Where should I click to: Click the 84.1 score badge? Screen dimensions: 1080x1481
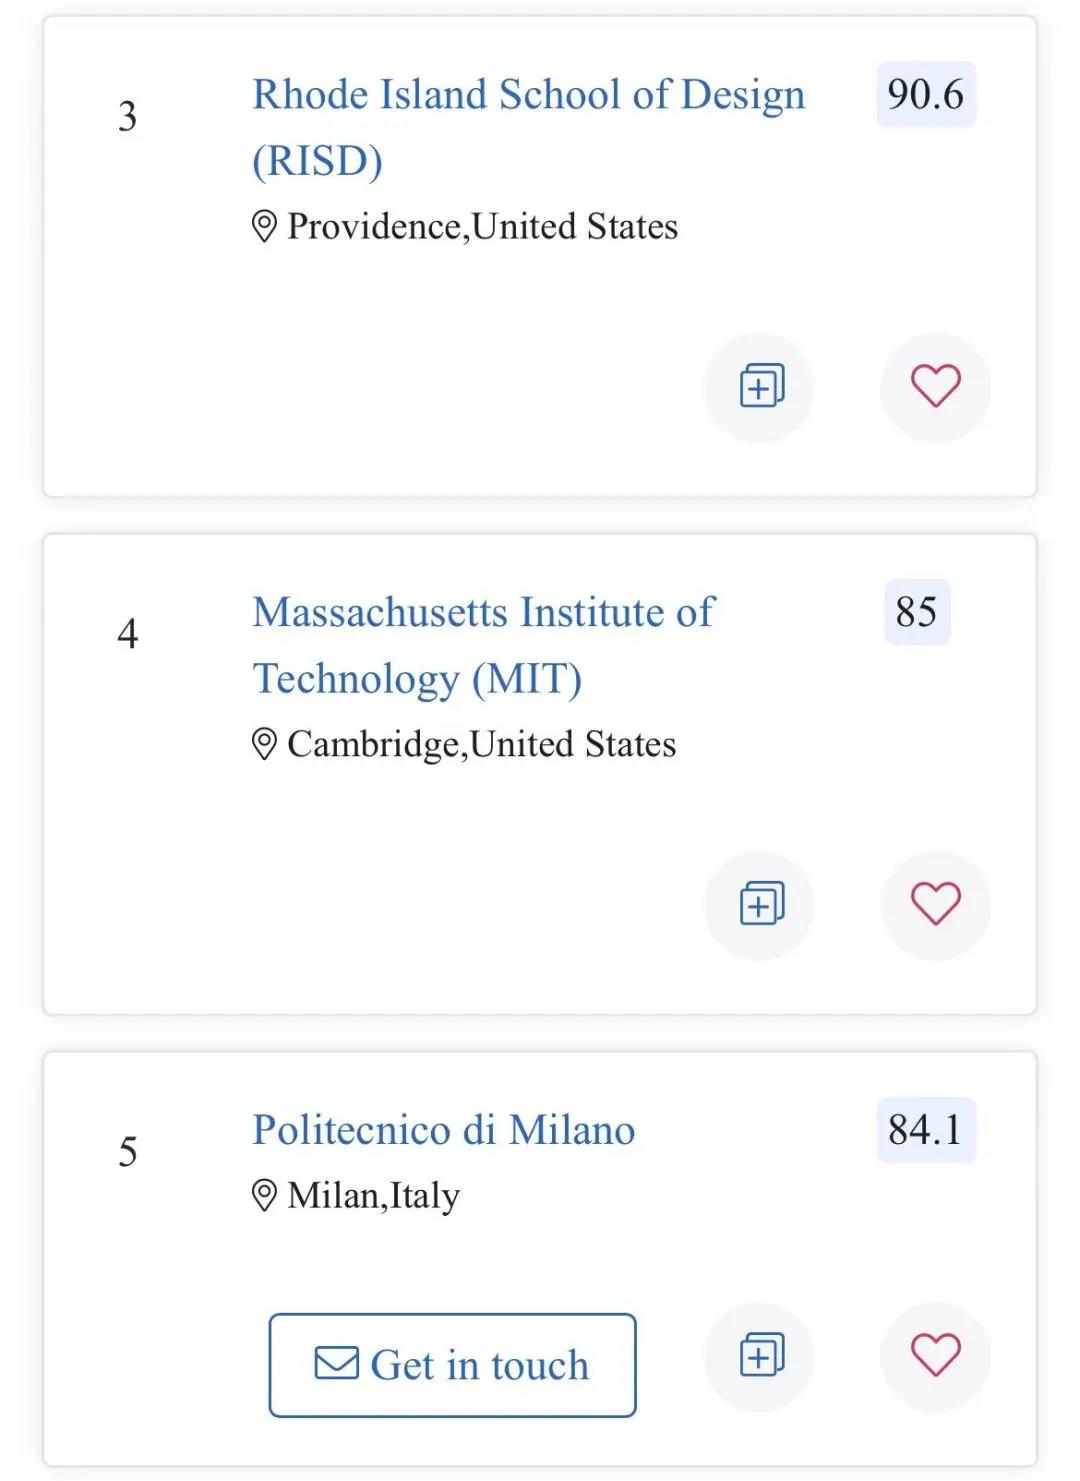[x=926, y=1130]
